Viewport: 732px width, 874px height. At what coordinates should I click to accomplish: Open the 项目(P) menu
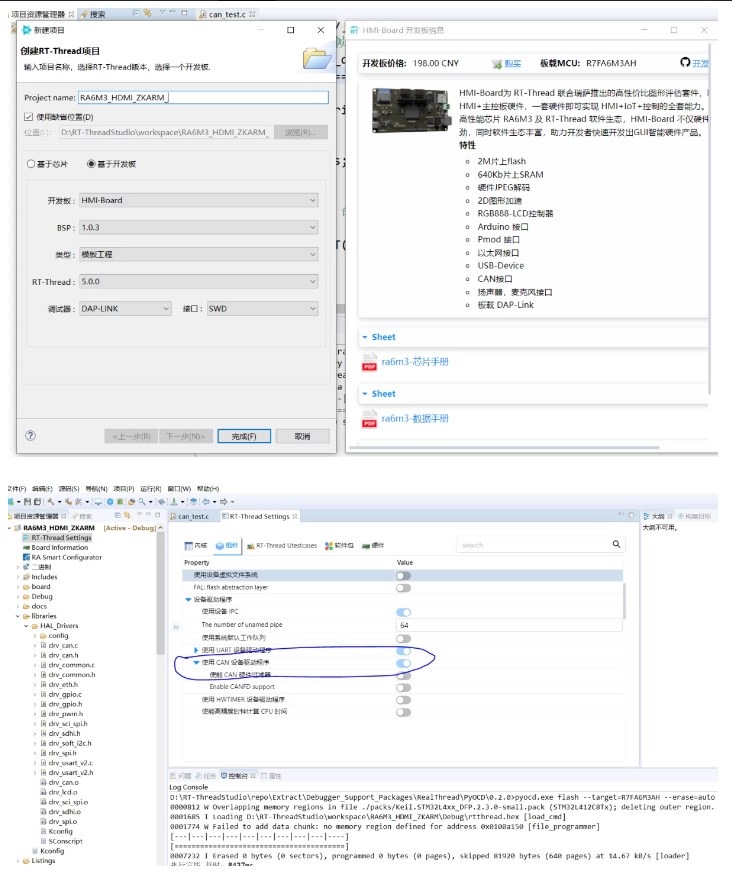point(124,489)
